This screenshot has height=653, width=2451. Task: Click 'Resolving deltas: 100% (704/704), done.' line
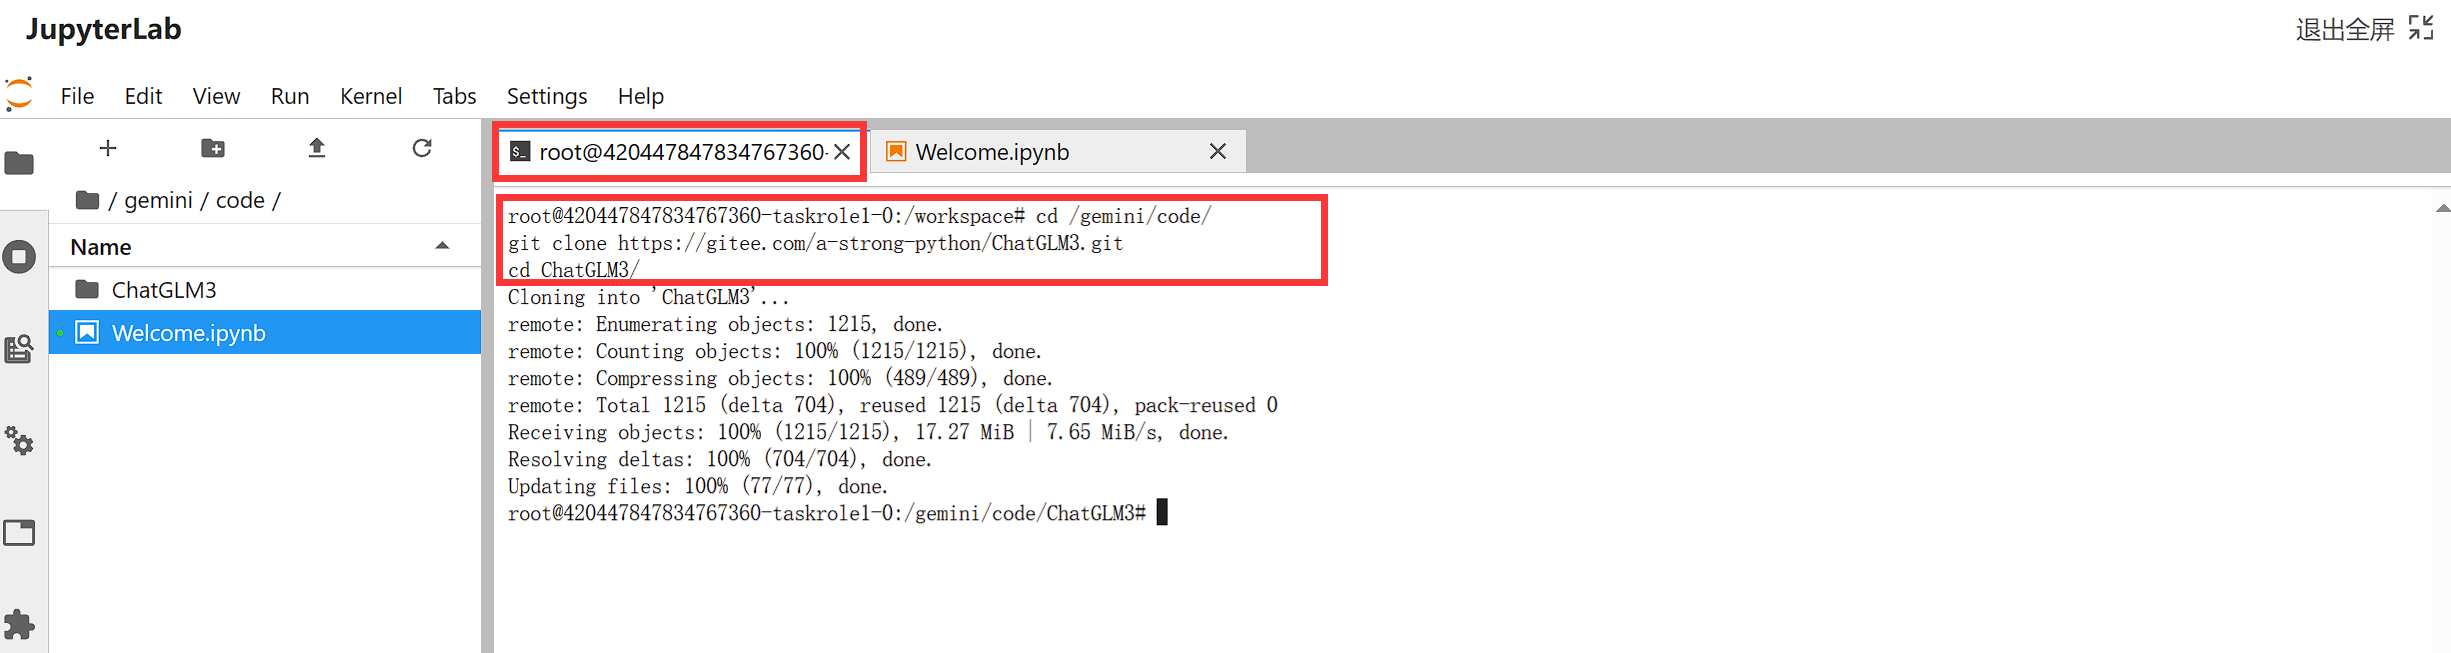pos(719,459)
